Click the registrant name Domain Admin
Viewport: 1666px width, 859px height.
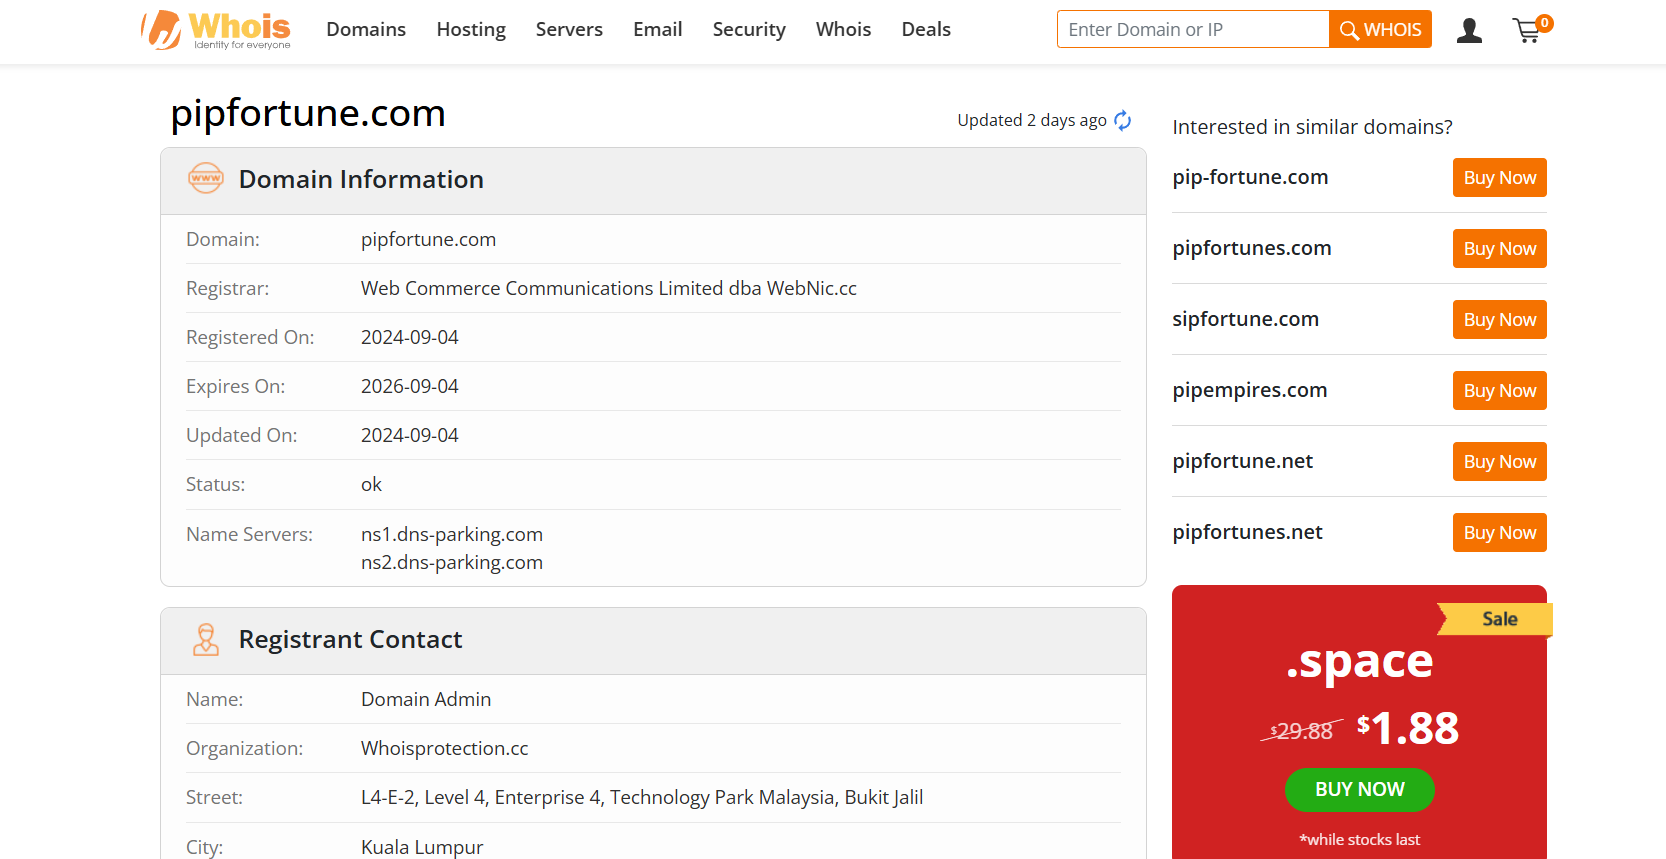pyautogui.click(x=426, y=699)
